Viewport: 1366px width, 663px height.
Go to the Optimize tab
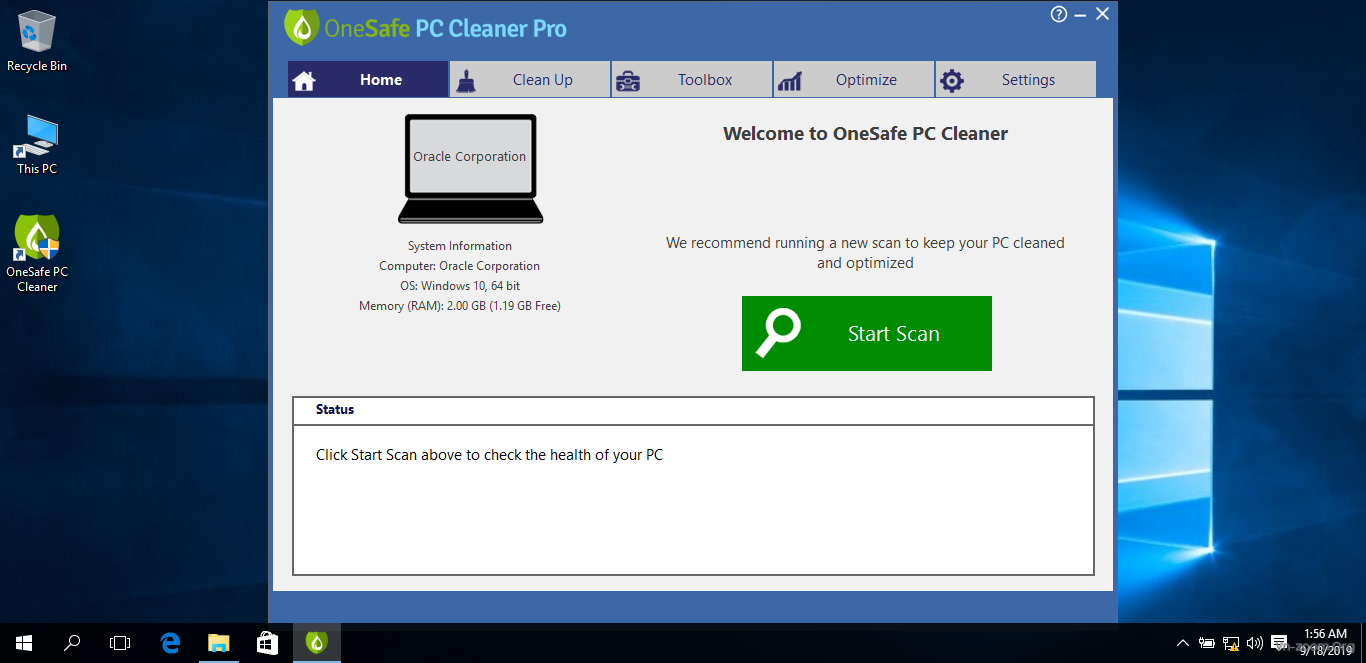pos(854,80)
